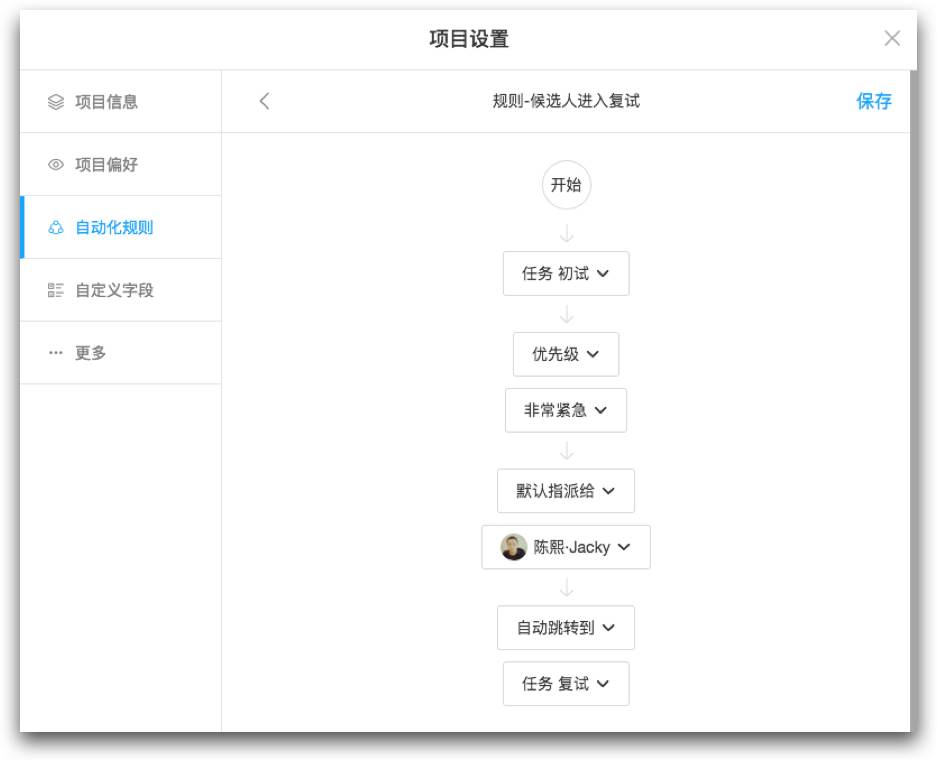
Task: Click the eye icon beside 项目偏好
Action: point(56,164)
